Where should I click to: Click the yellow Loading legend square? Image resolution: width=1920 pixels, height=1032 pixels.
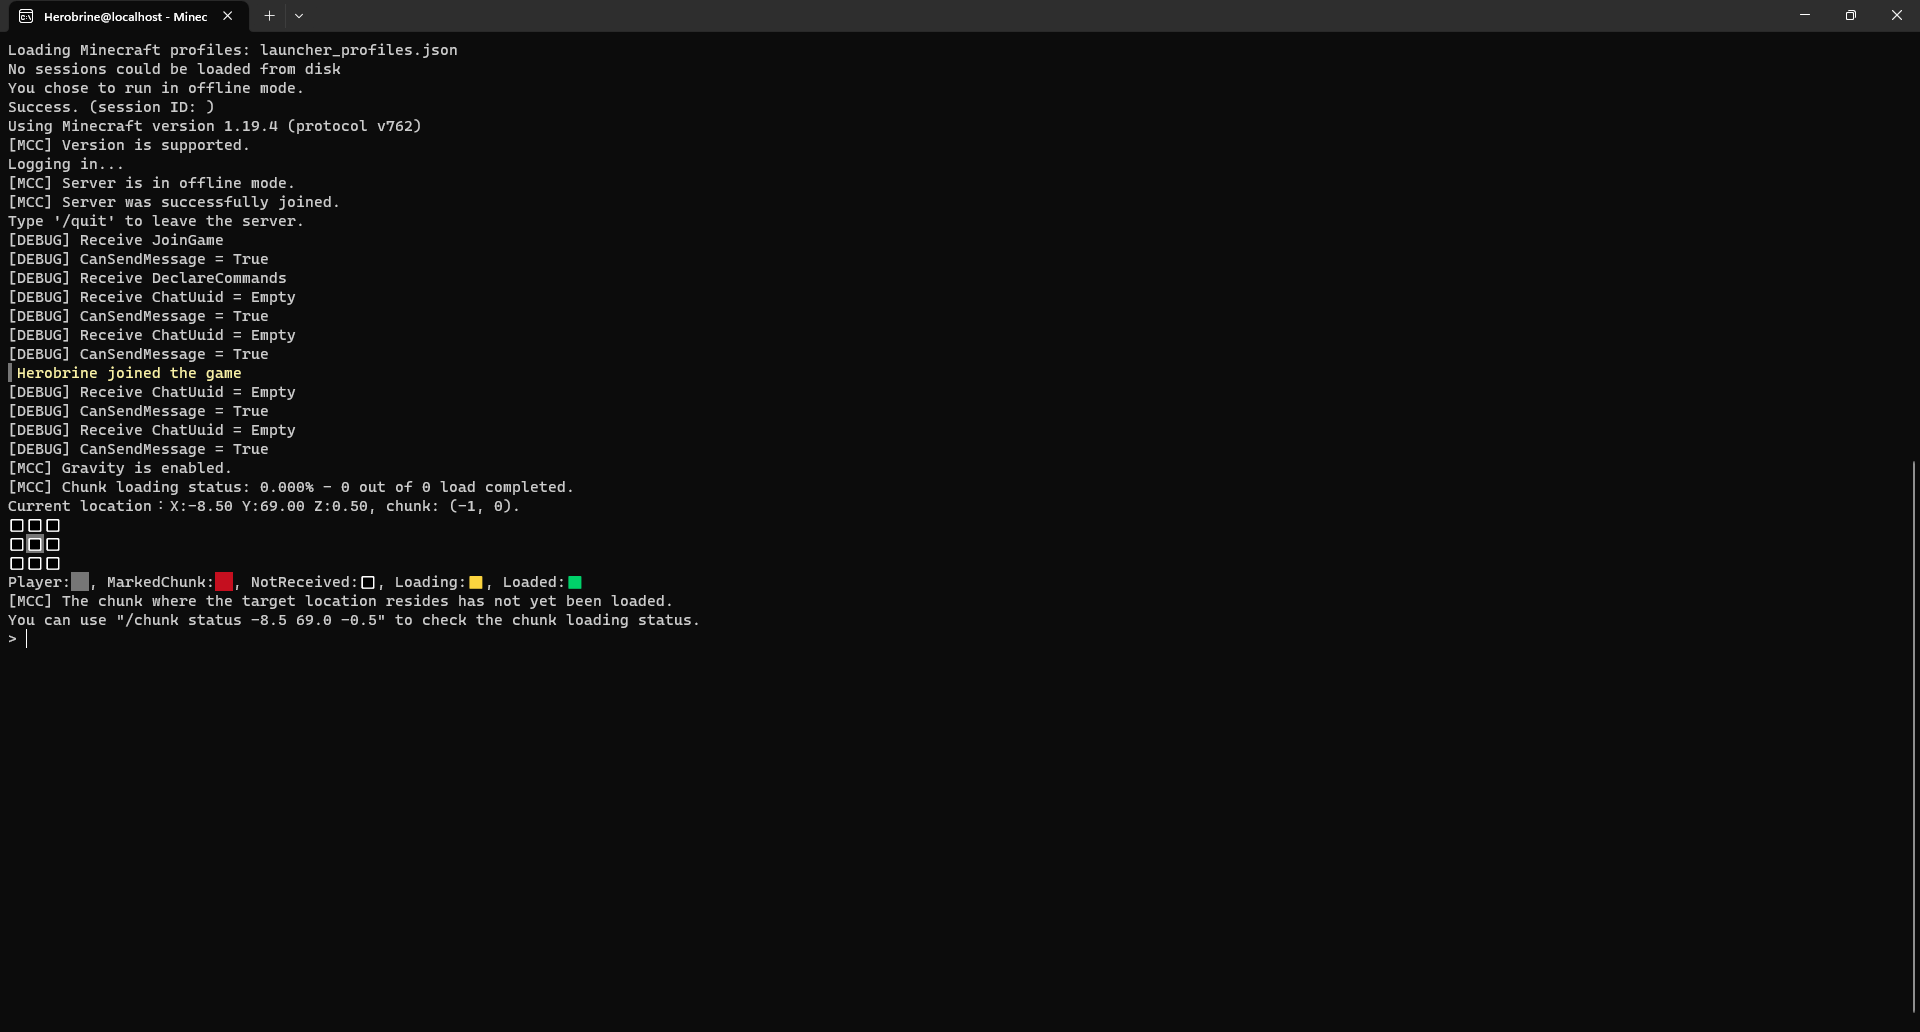click(x=475, y=581)
